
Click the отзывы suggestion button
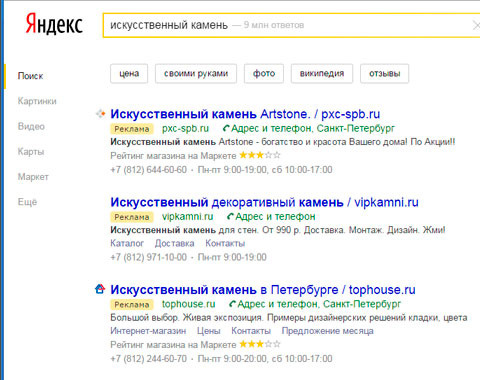tap(385, 73)
